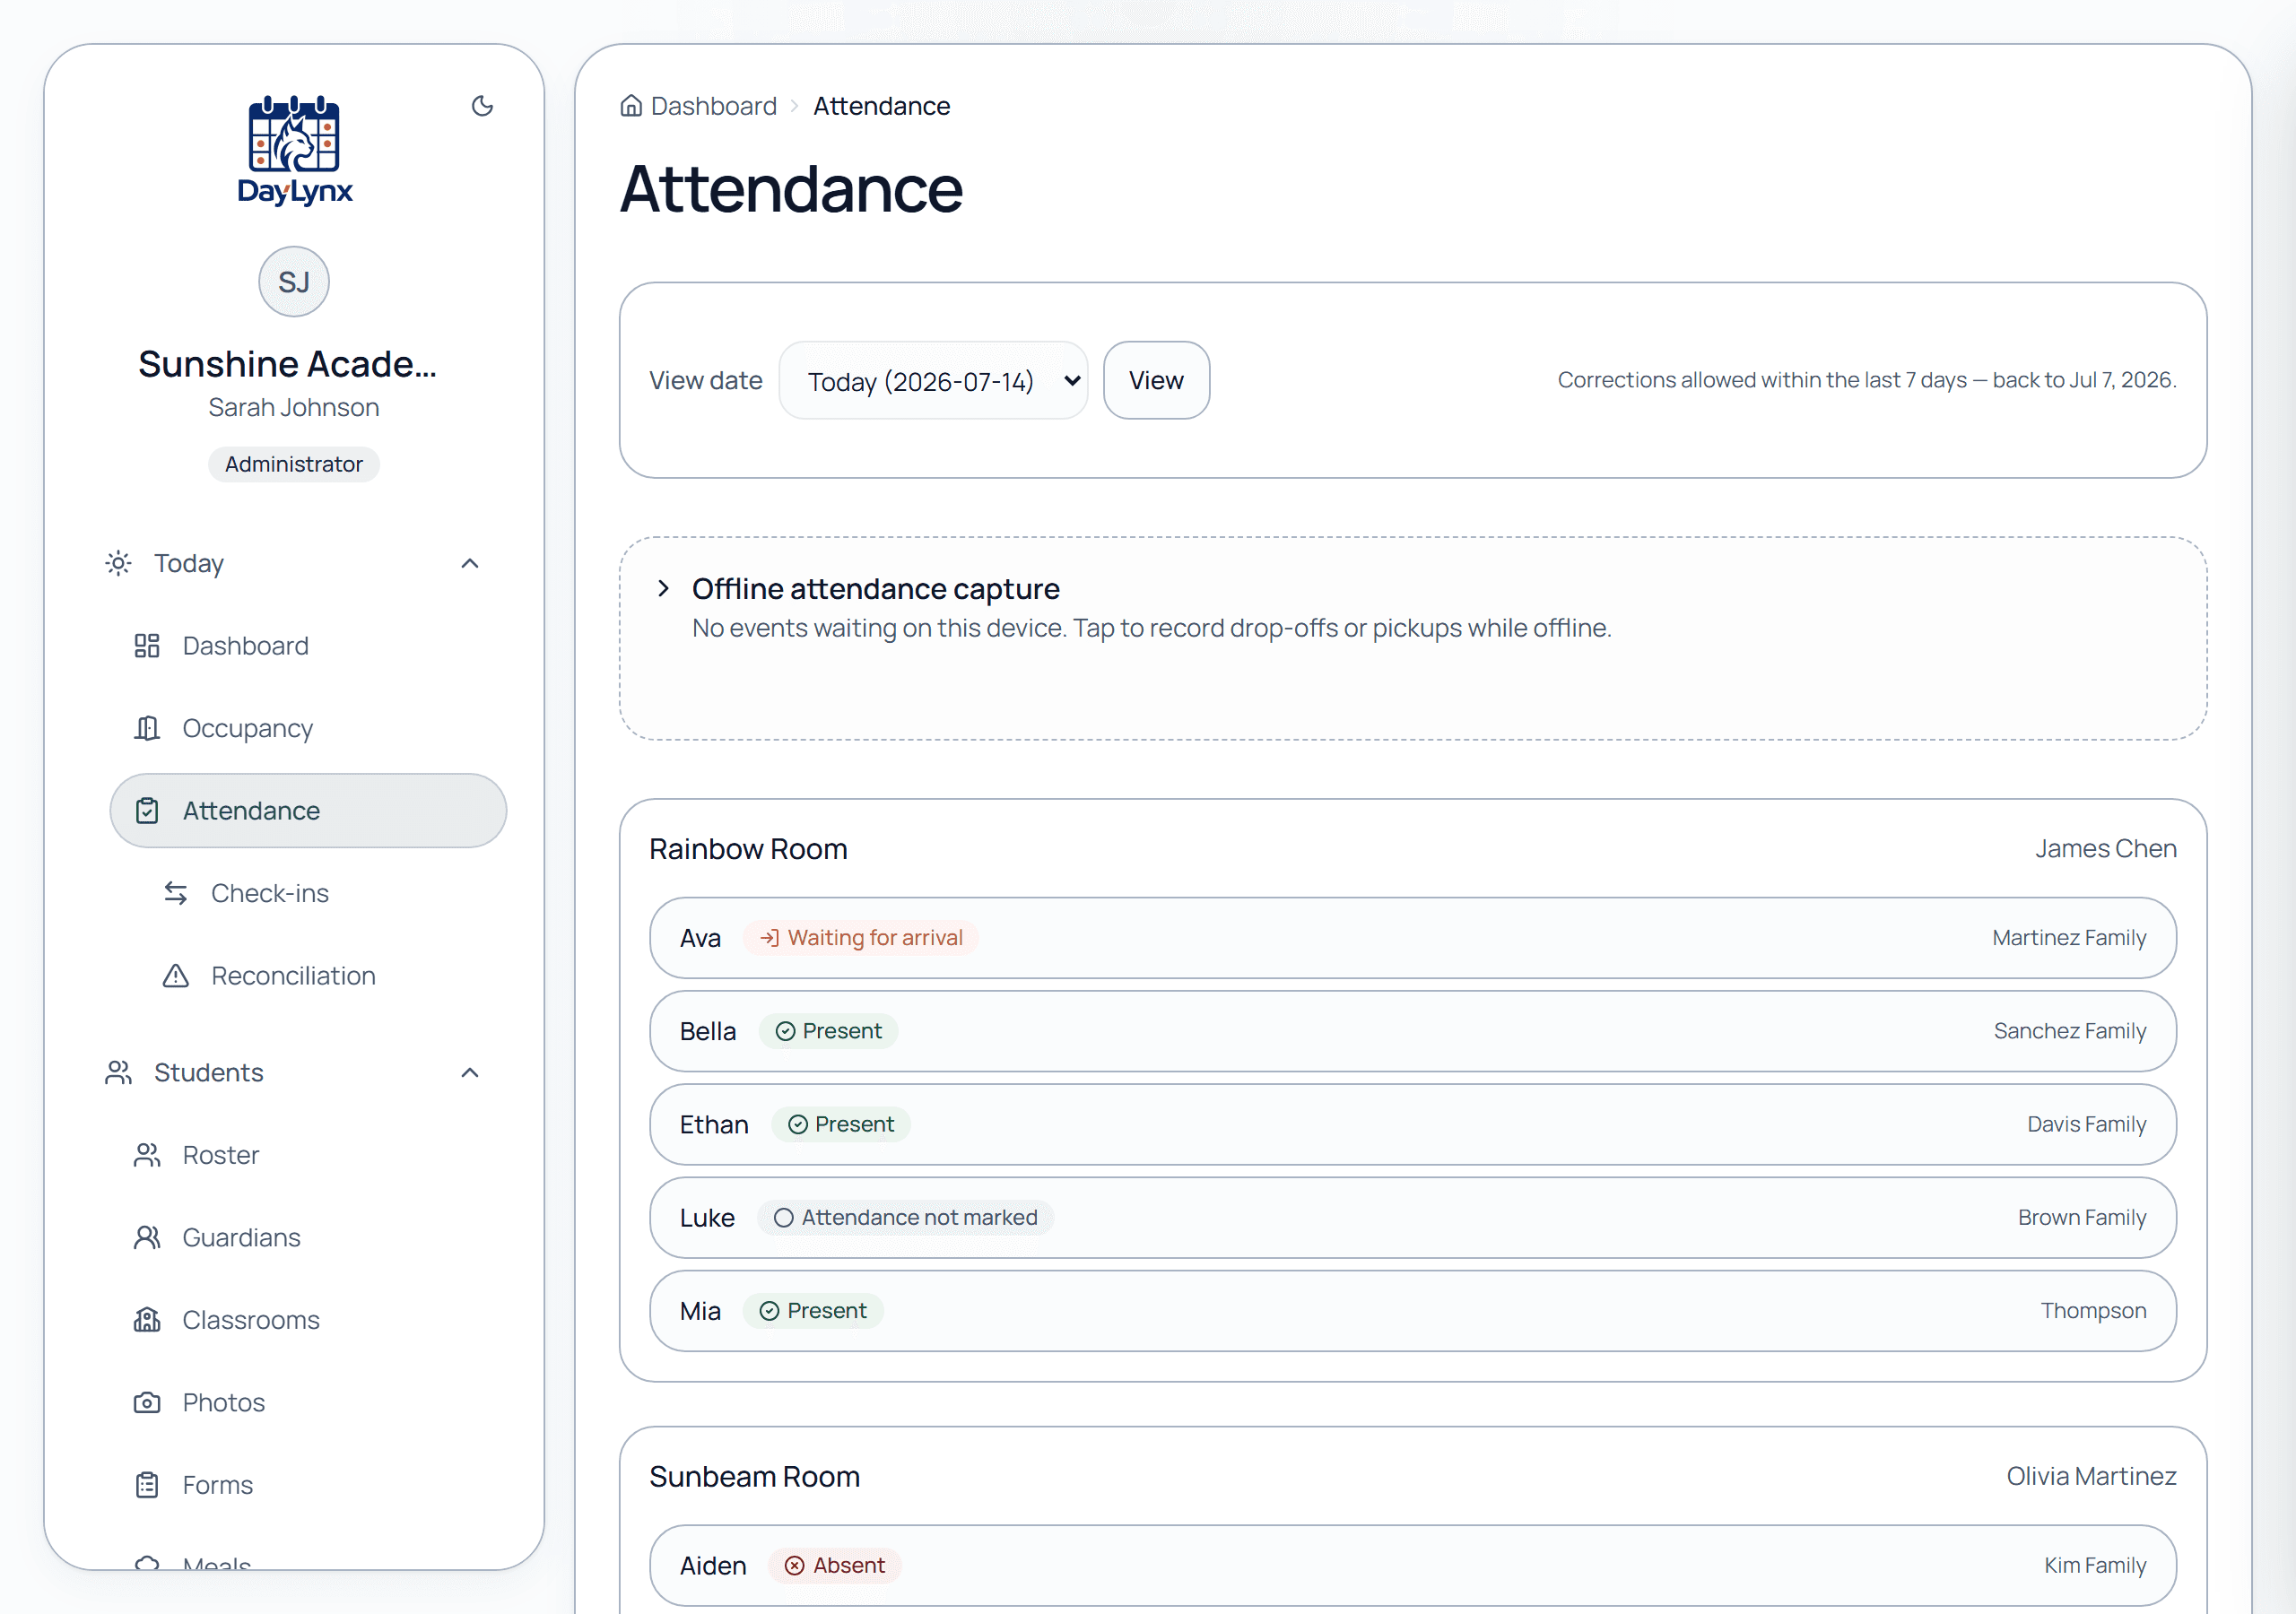The height and width of the screenshot is (1614, 2296).
Task: Click the Sunbeam Room heading
Action: tap(754, 1477)
